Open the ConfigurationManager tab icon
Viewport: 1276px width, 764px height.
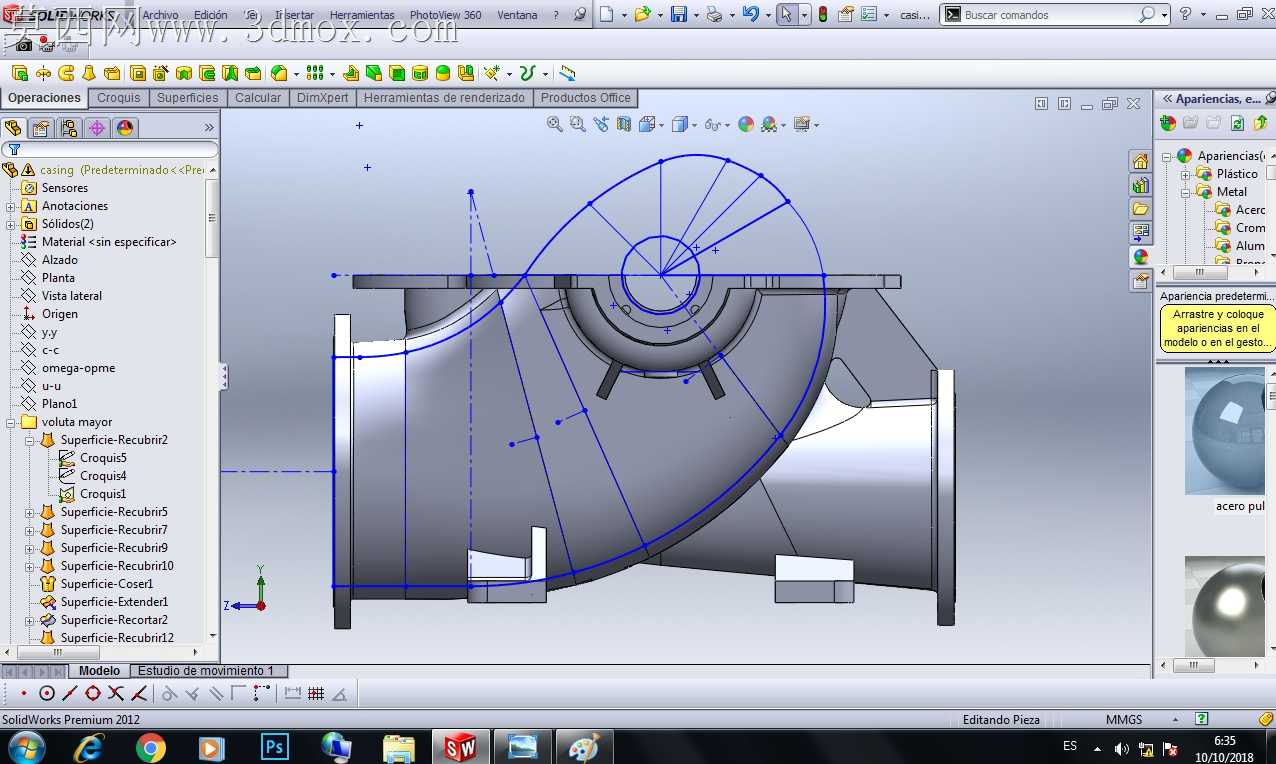pos(69,128)
